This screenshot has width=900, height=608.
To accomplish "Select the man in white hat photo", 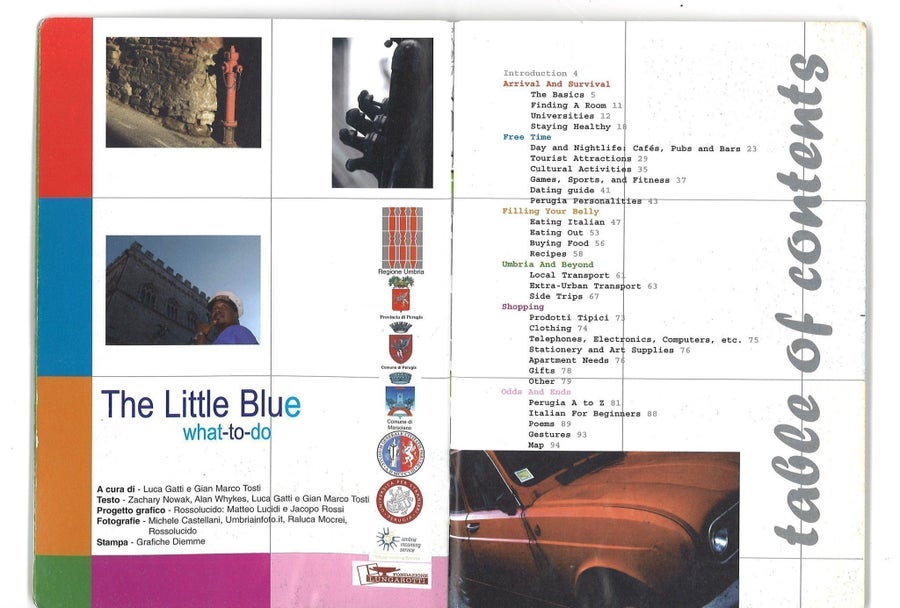I will click(x=183, y=290).
